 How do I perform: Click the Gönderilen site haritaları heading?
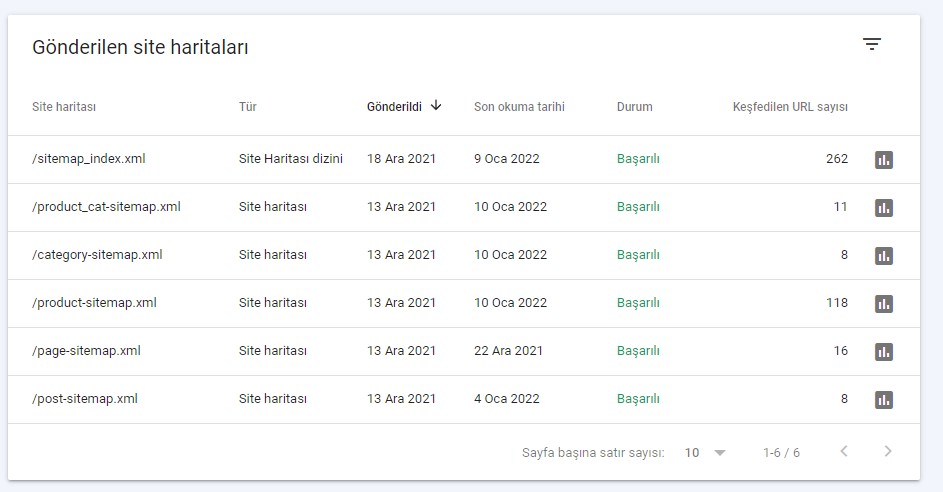(x=140, y=47)
